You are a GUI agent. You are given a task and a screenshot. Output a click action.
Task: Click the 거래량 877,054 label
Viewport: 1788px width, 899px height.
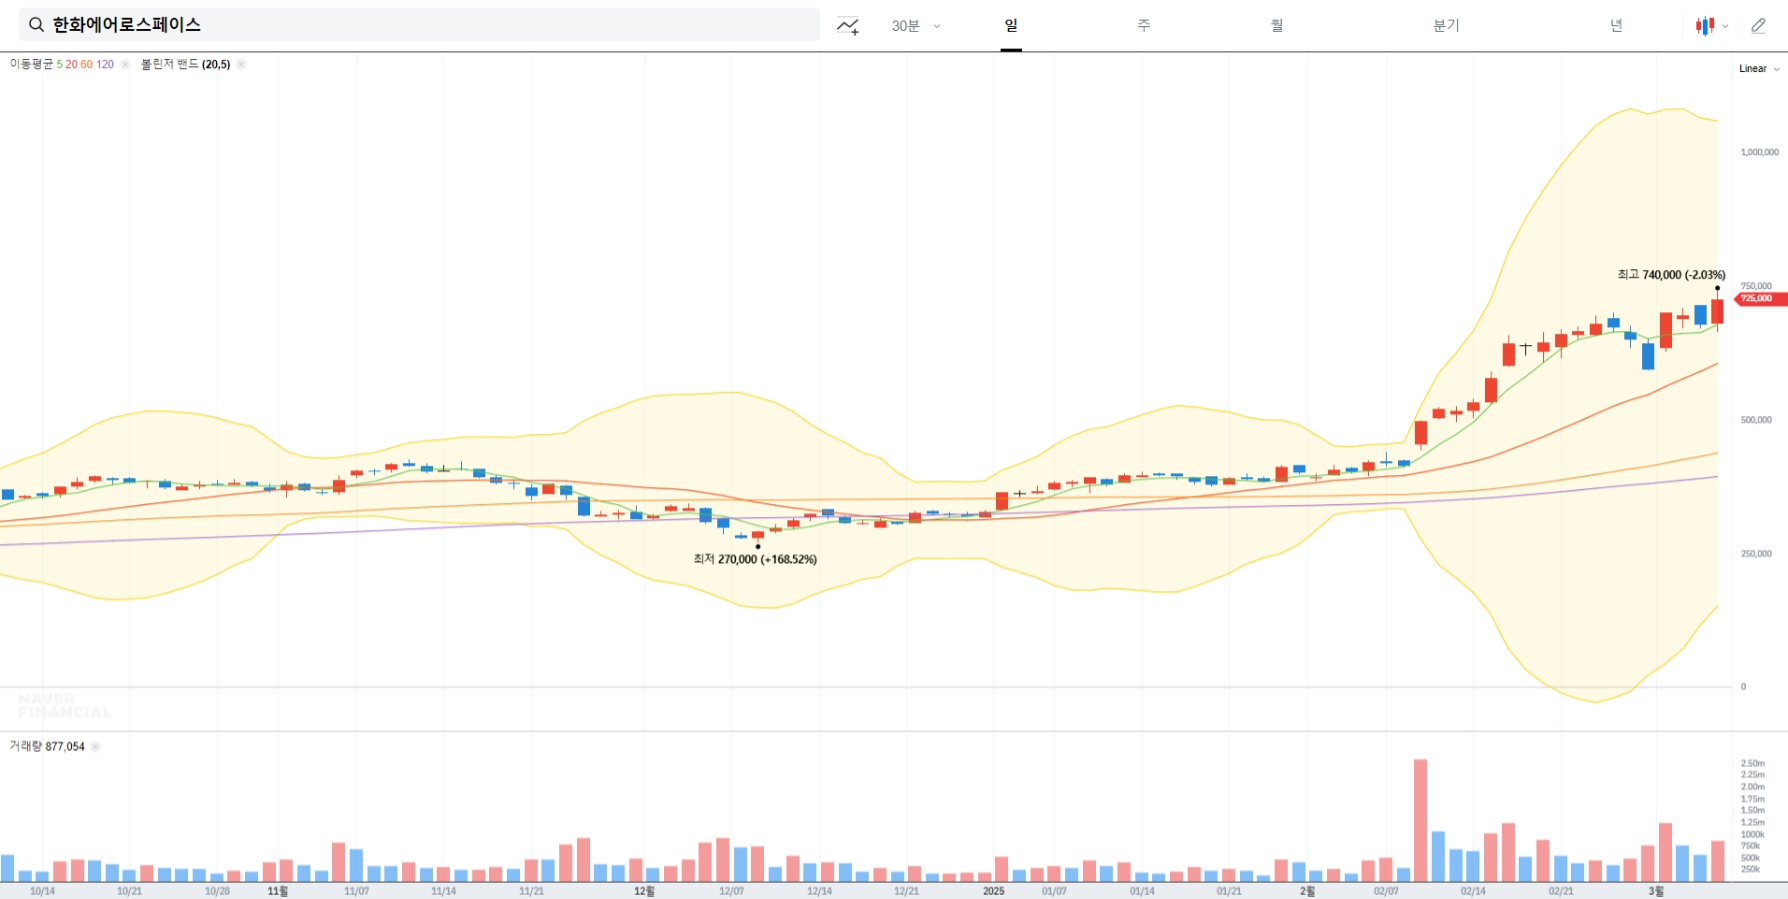tap(47, 747)
